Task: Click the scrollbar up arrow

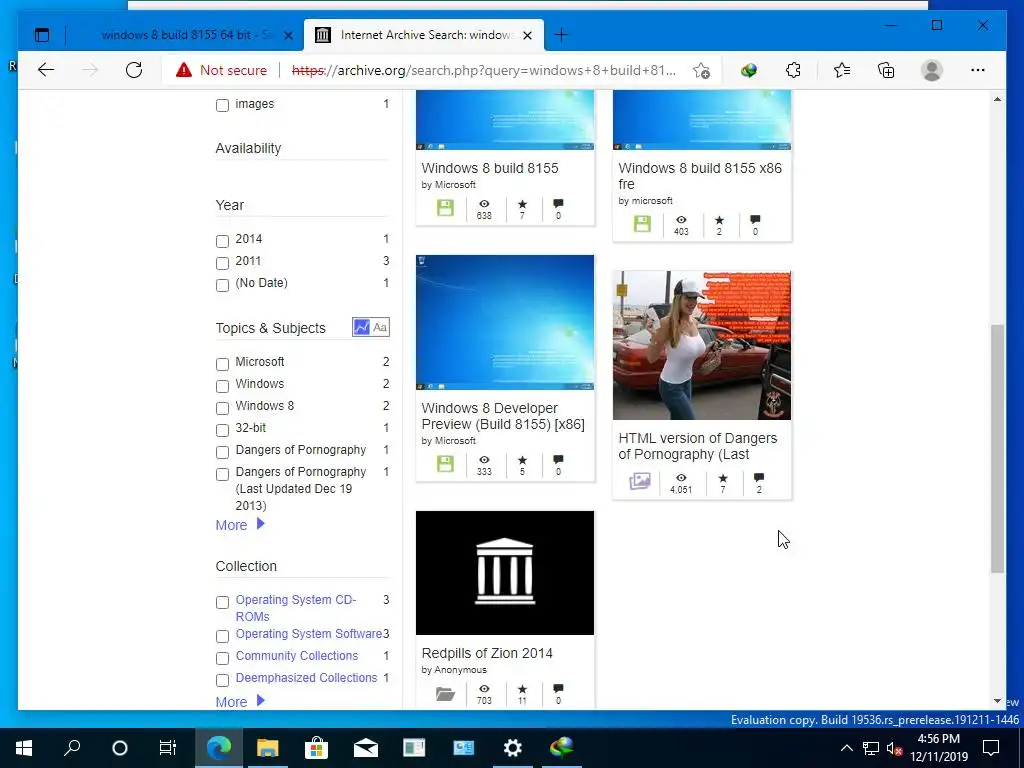Action: coord(997,99)
